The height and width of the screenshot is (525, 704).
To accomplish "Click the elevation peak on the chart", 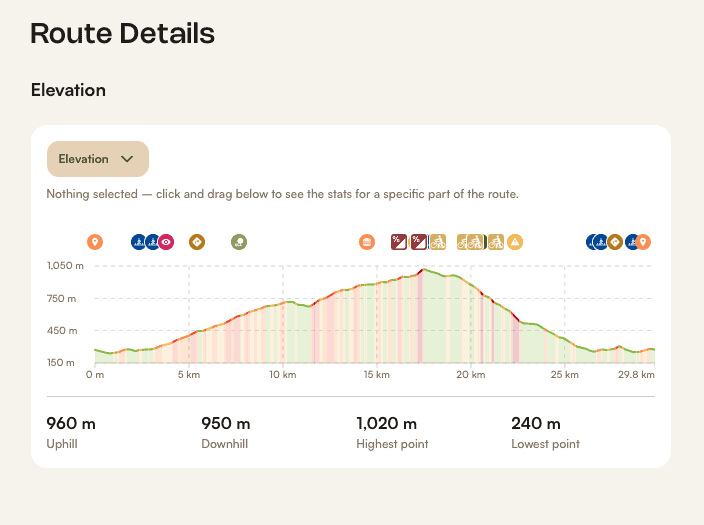I will point(422,270).
